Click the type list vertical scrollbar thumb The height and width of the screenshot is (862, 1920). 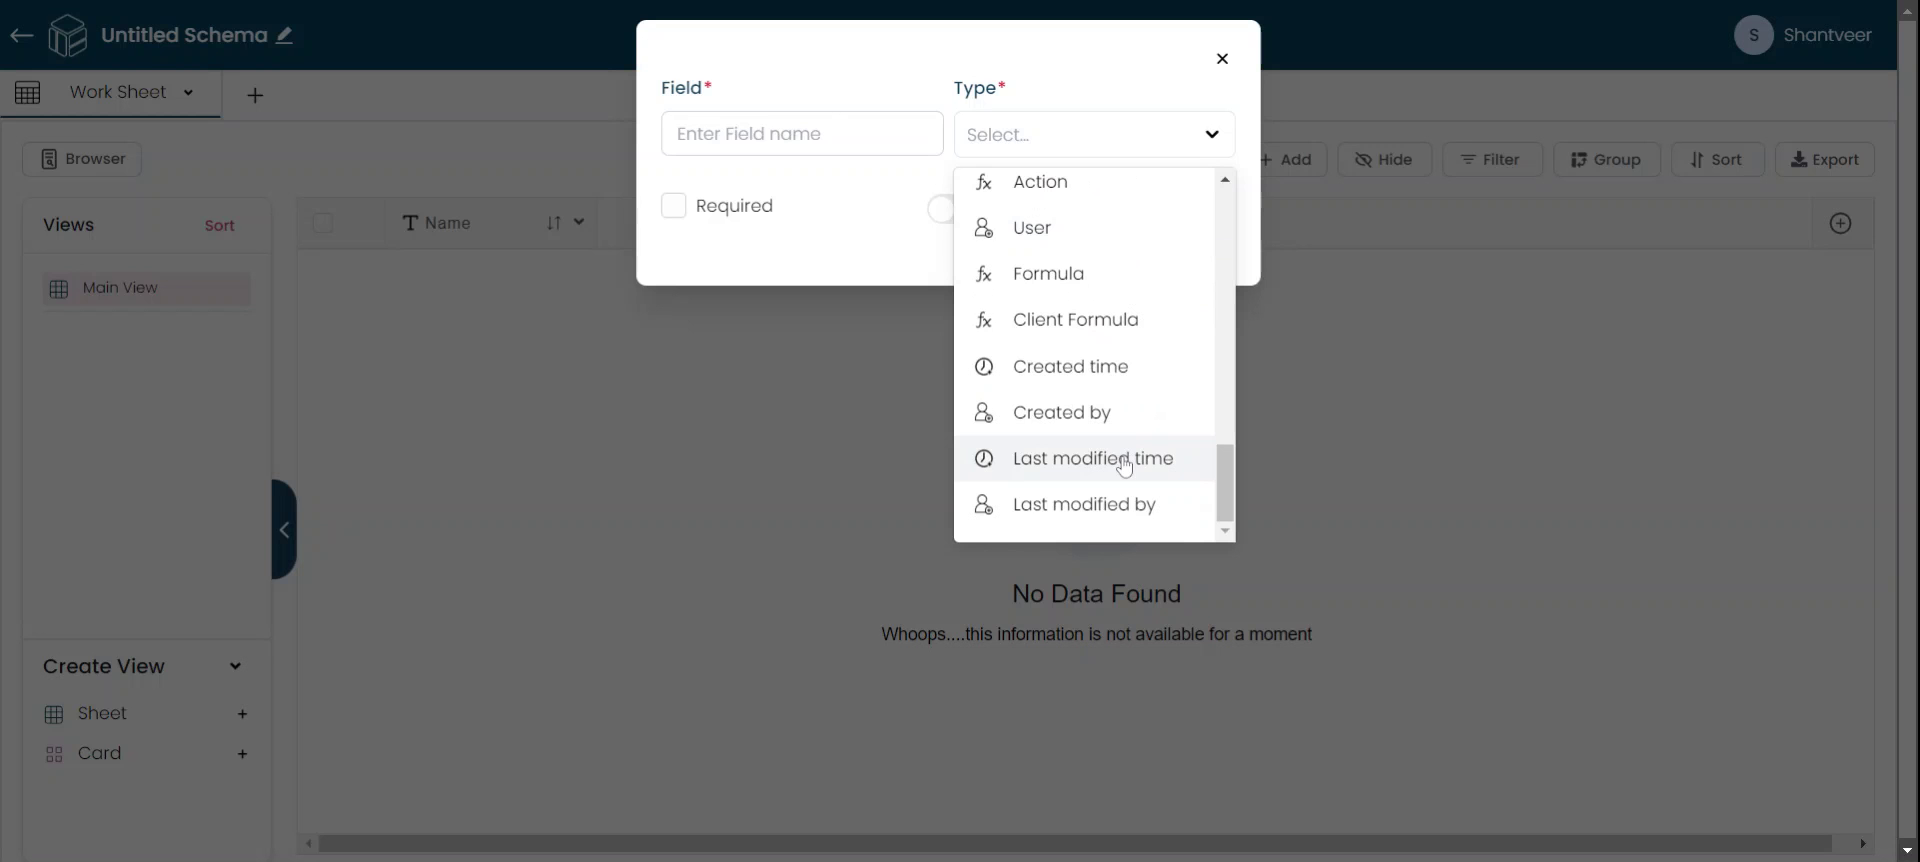coord(1225,483)
